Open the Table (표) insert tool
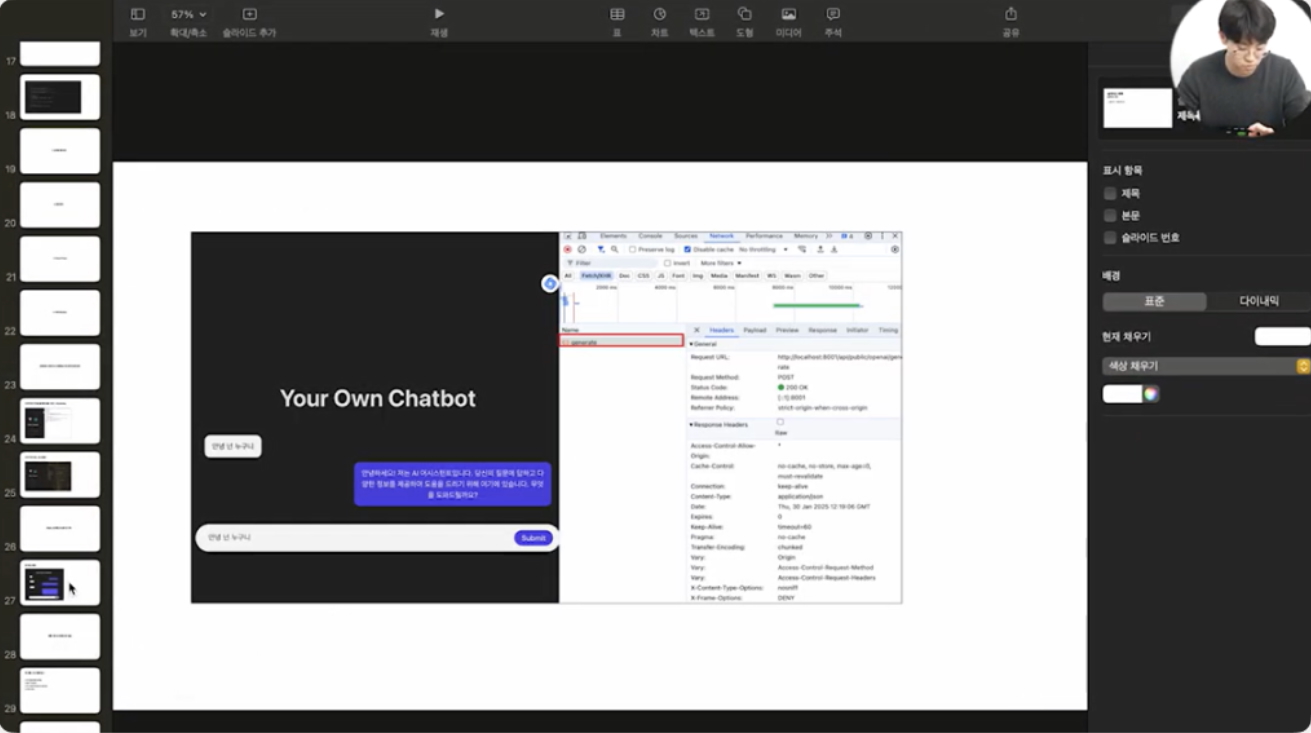 617,15
